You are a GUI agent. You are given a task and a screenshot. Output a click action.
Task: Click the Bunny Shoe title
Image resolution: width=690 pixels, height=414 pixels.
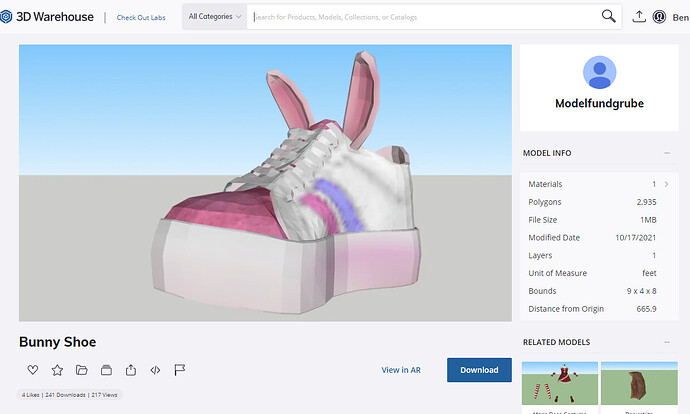[58, 342]
